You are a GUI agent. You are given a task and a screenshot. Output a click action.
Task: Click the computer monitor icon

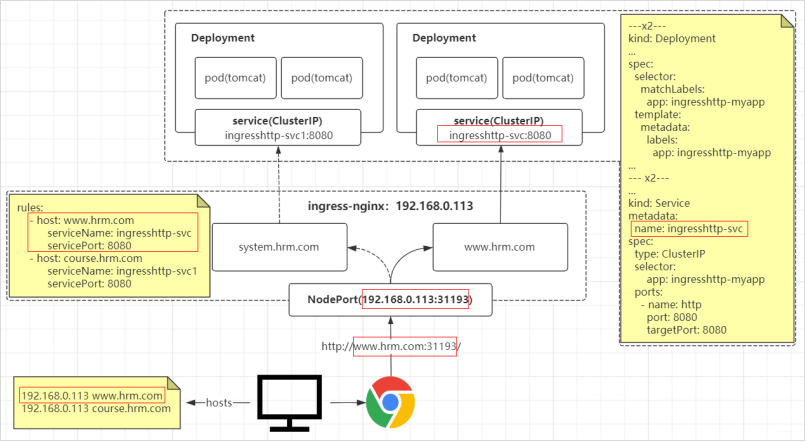pyautogui.click(x=289, y=403)
